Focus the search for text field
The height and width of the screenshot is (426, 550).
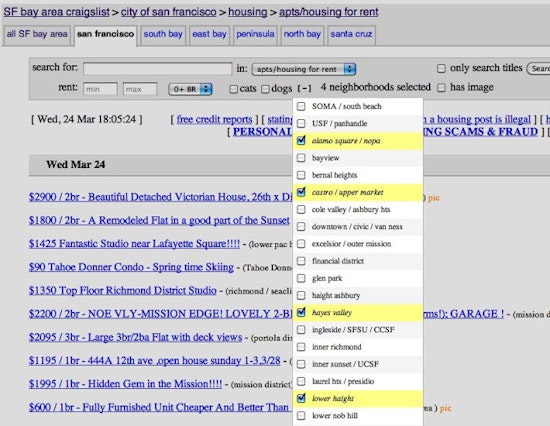[x=157, y=68]
